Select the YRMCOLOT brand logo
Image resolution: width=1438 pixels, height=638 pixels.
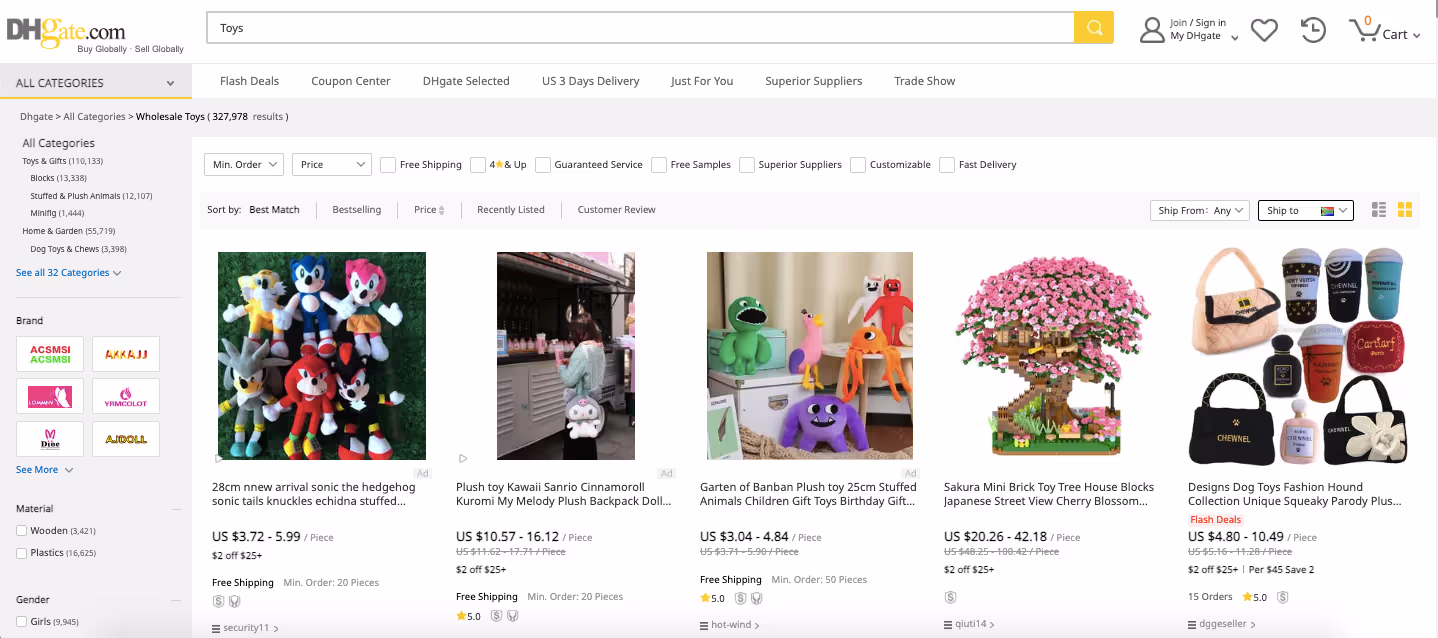click(x=126, y=396)
